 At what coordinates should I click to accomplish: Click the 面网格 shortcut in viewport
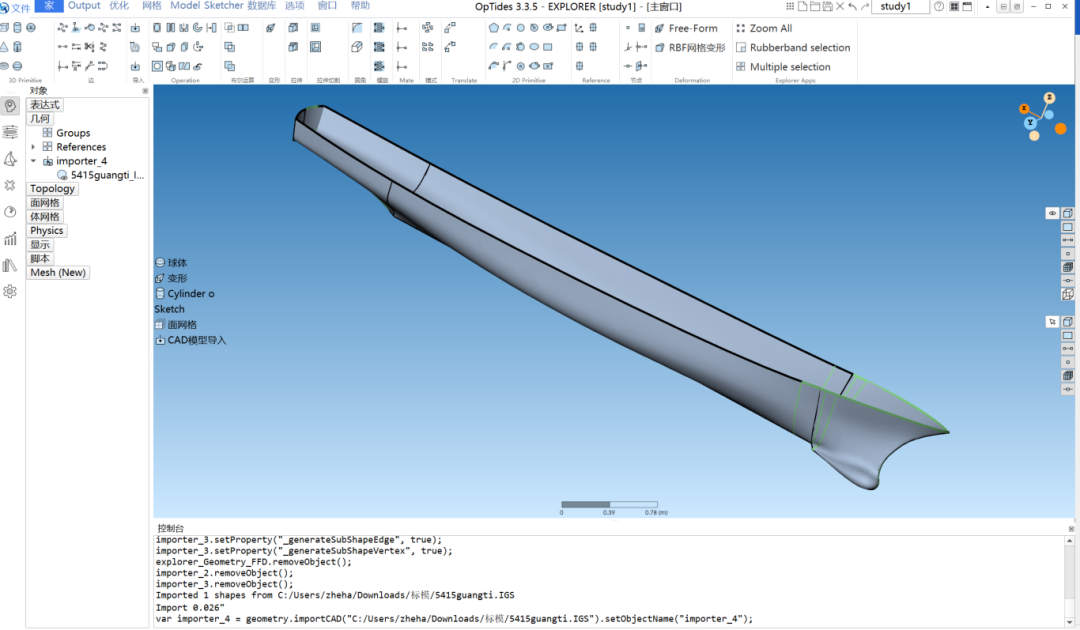(176, 324)
